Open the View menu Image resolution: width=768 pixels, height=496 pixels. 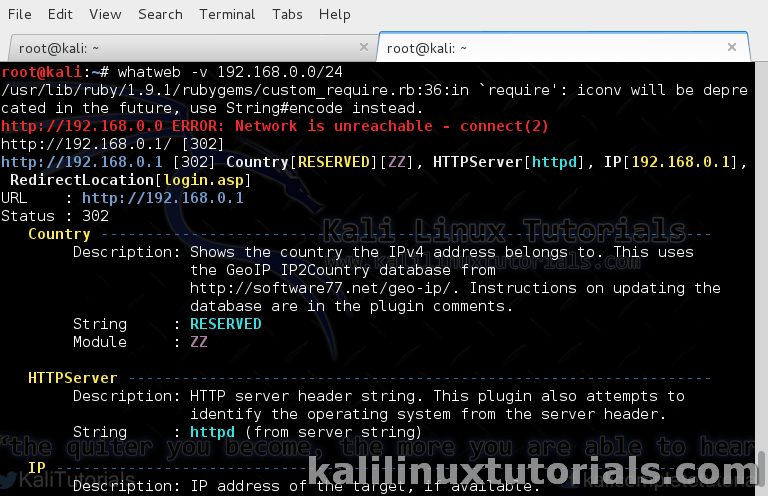point(105,14)
